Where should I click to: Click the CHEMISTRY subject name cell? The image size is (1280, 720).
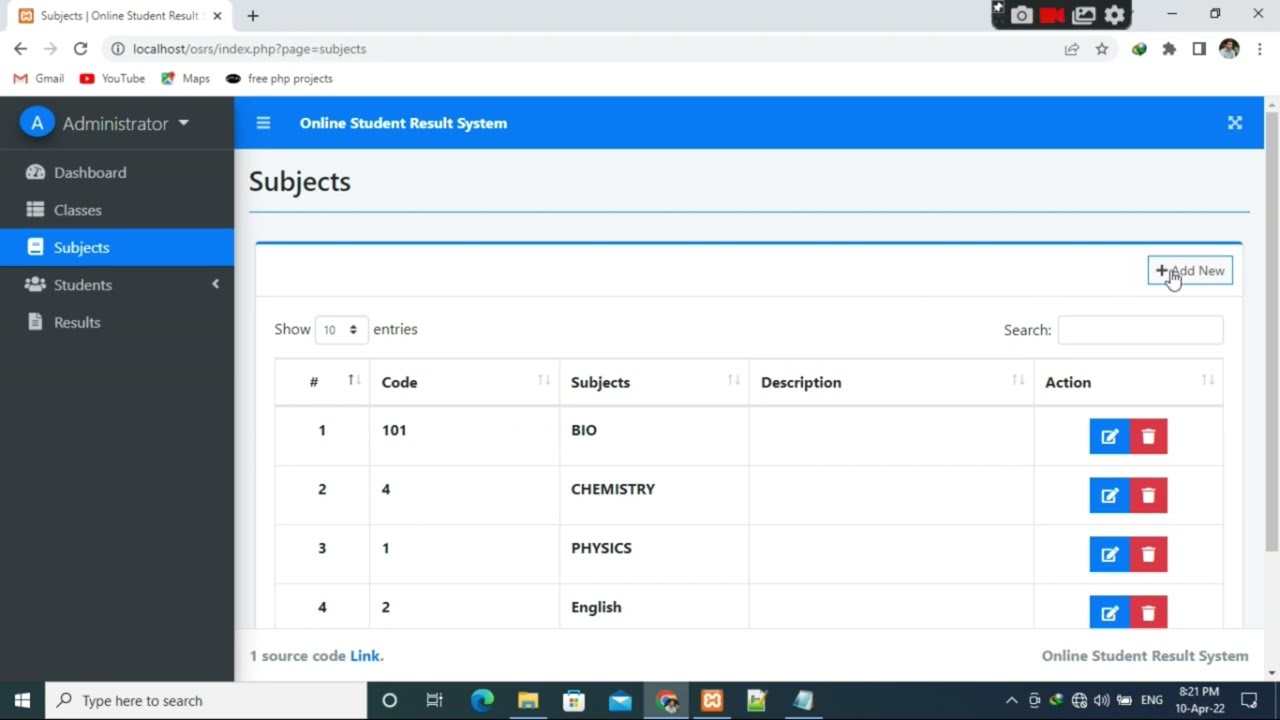655,495
